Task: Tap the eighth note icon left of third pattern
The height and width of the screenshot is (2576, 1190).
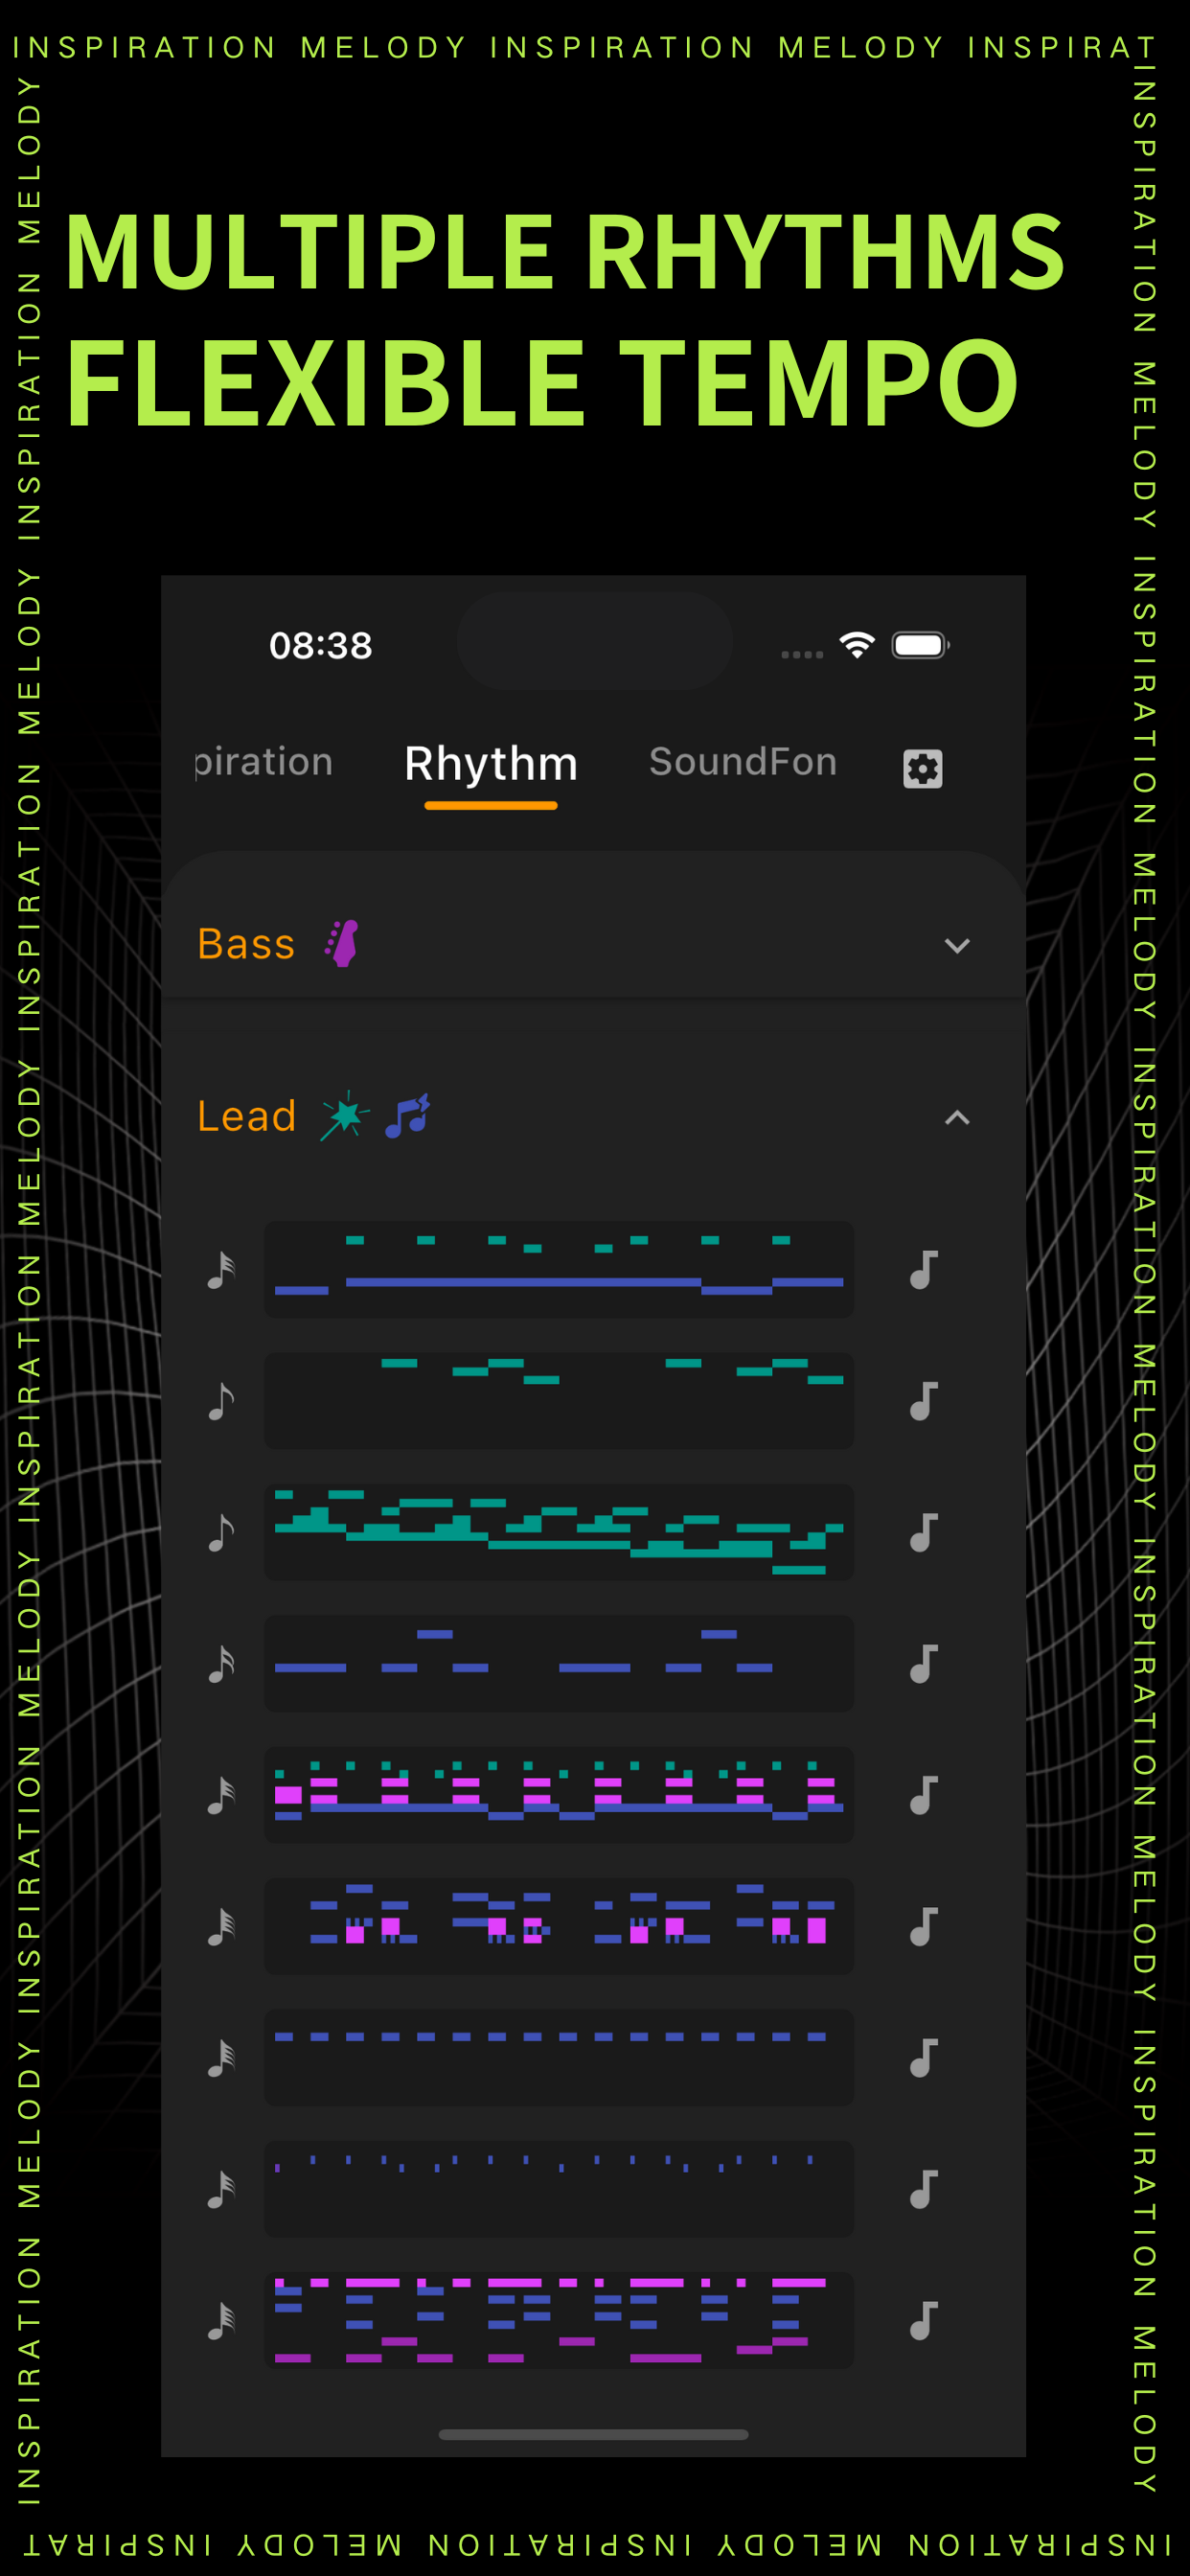Action: coord(221,1533)
